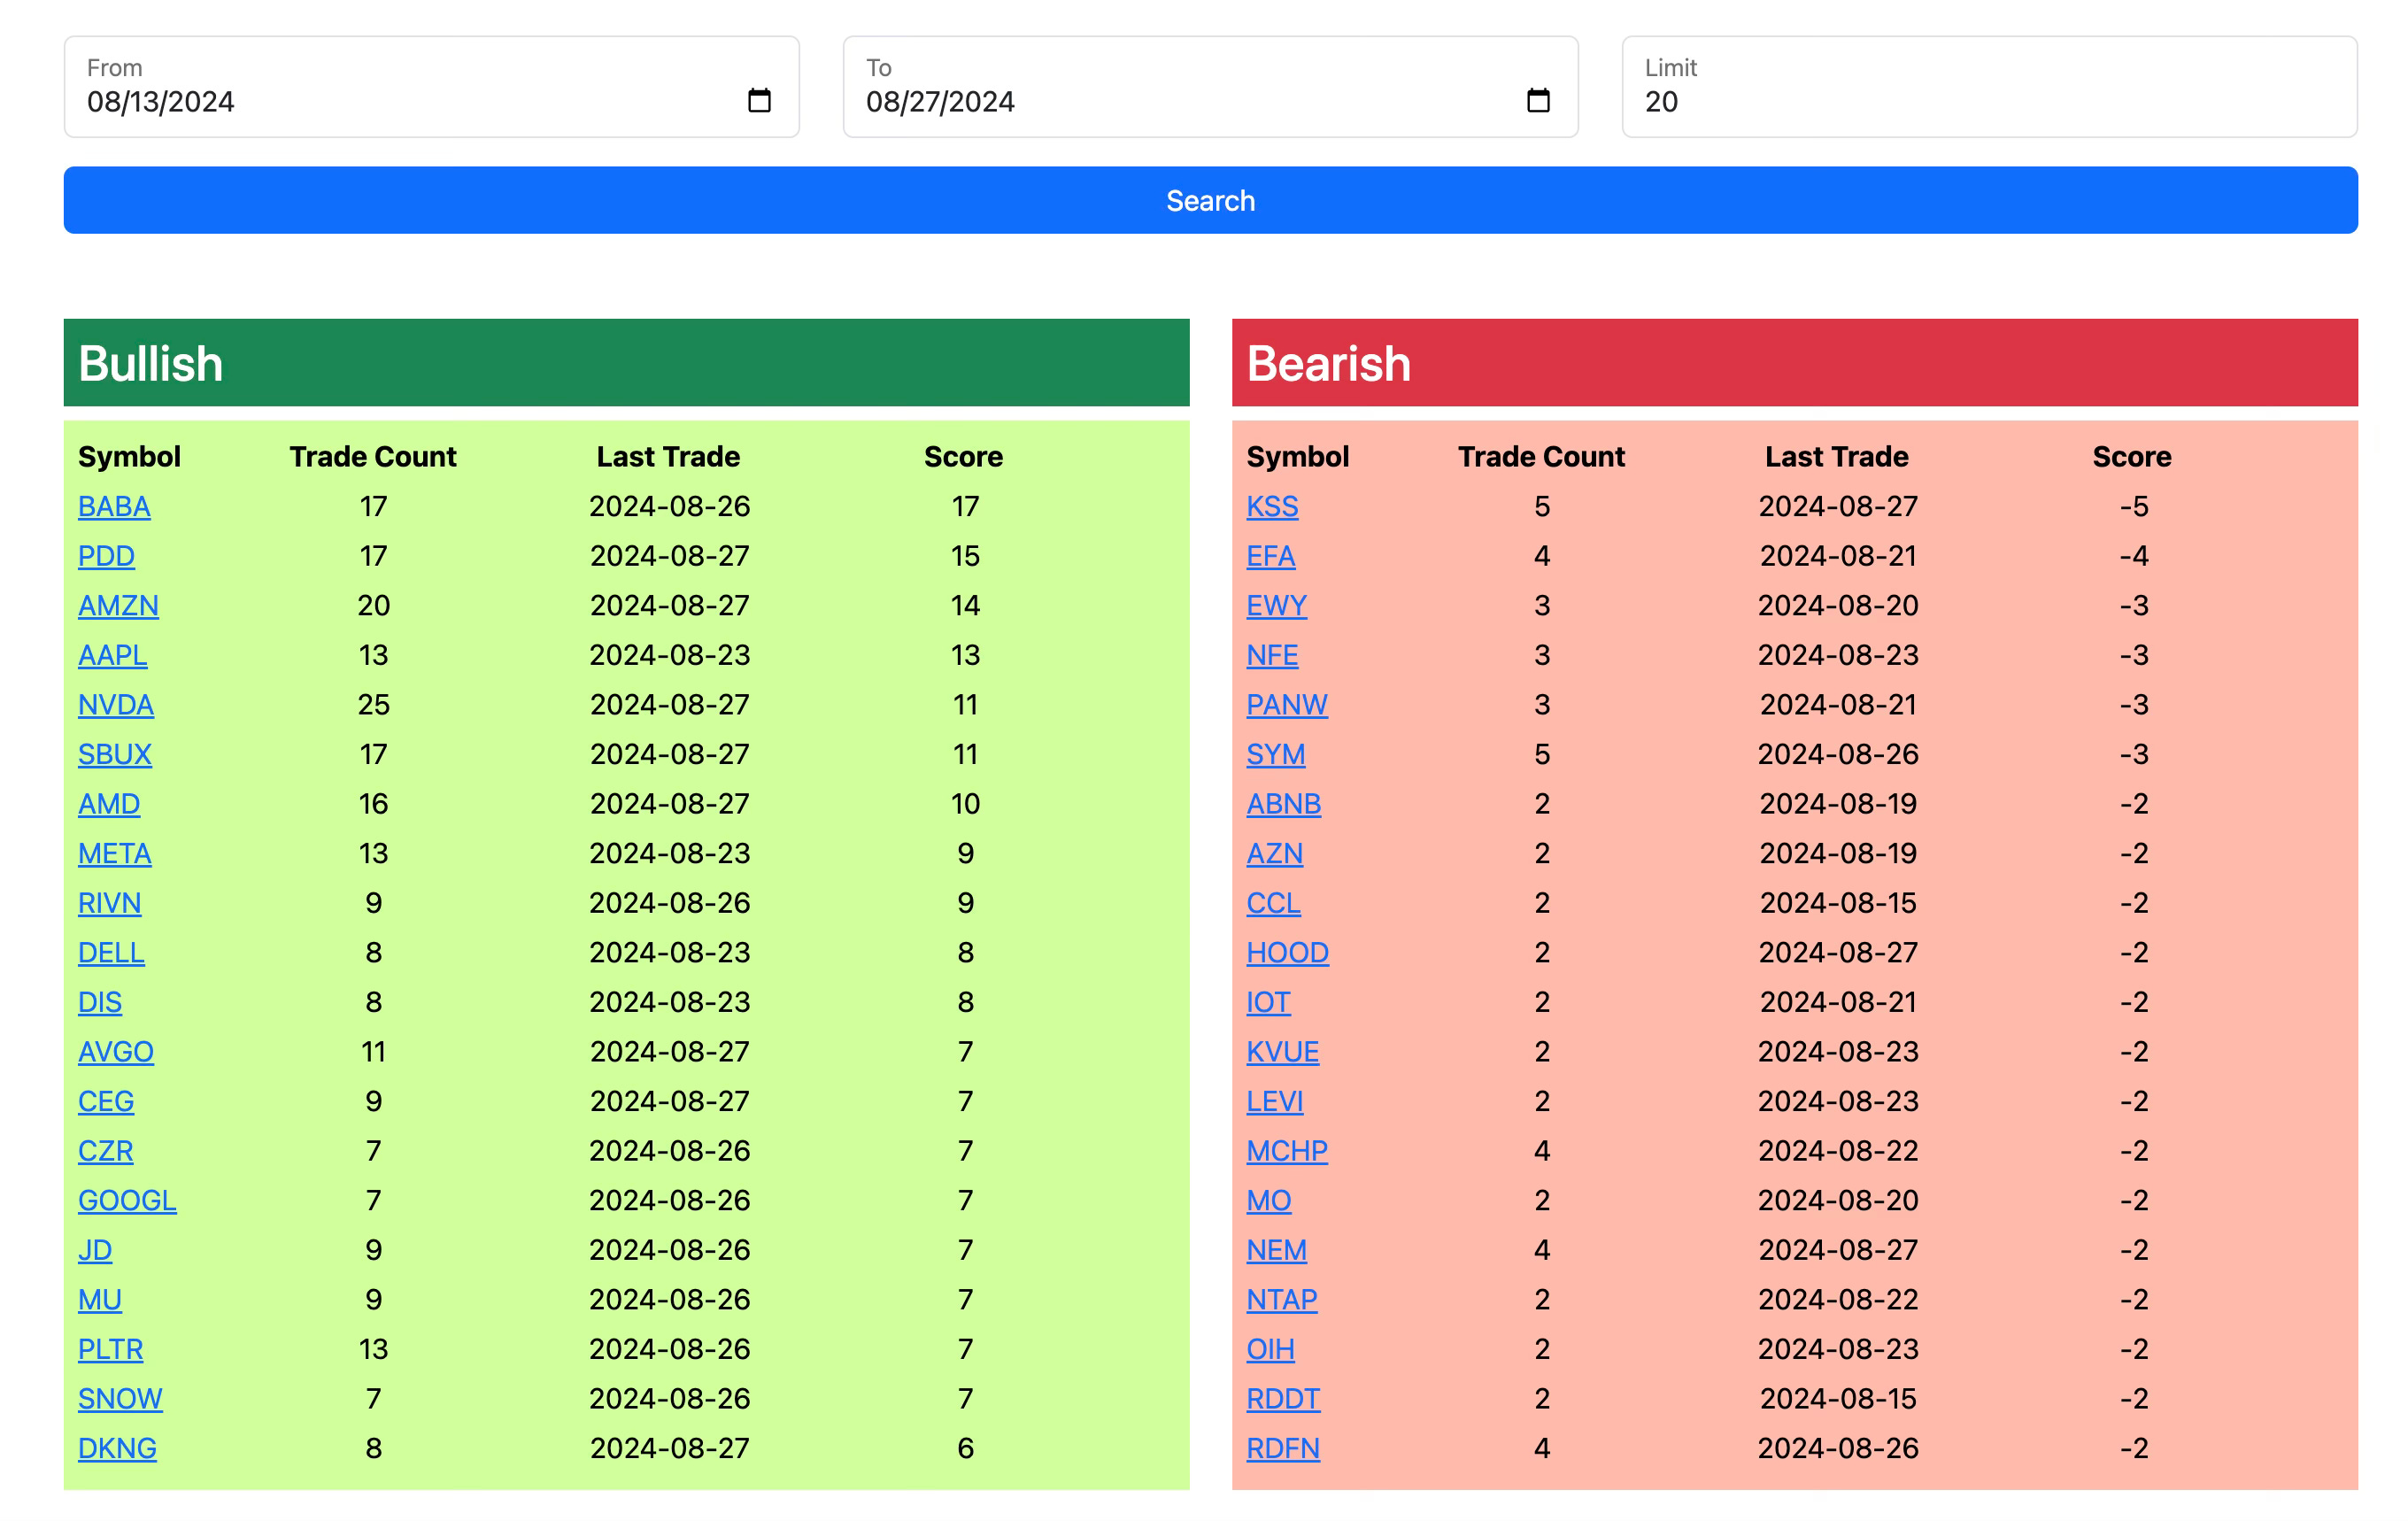Open the RDFN symbol link
The width and height of the screenshot is (2408, 1521).
(1283, 1448)
